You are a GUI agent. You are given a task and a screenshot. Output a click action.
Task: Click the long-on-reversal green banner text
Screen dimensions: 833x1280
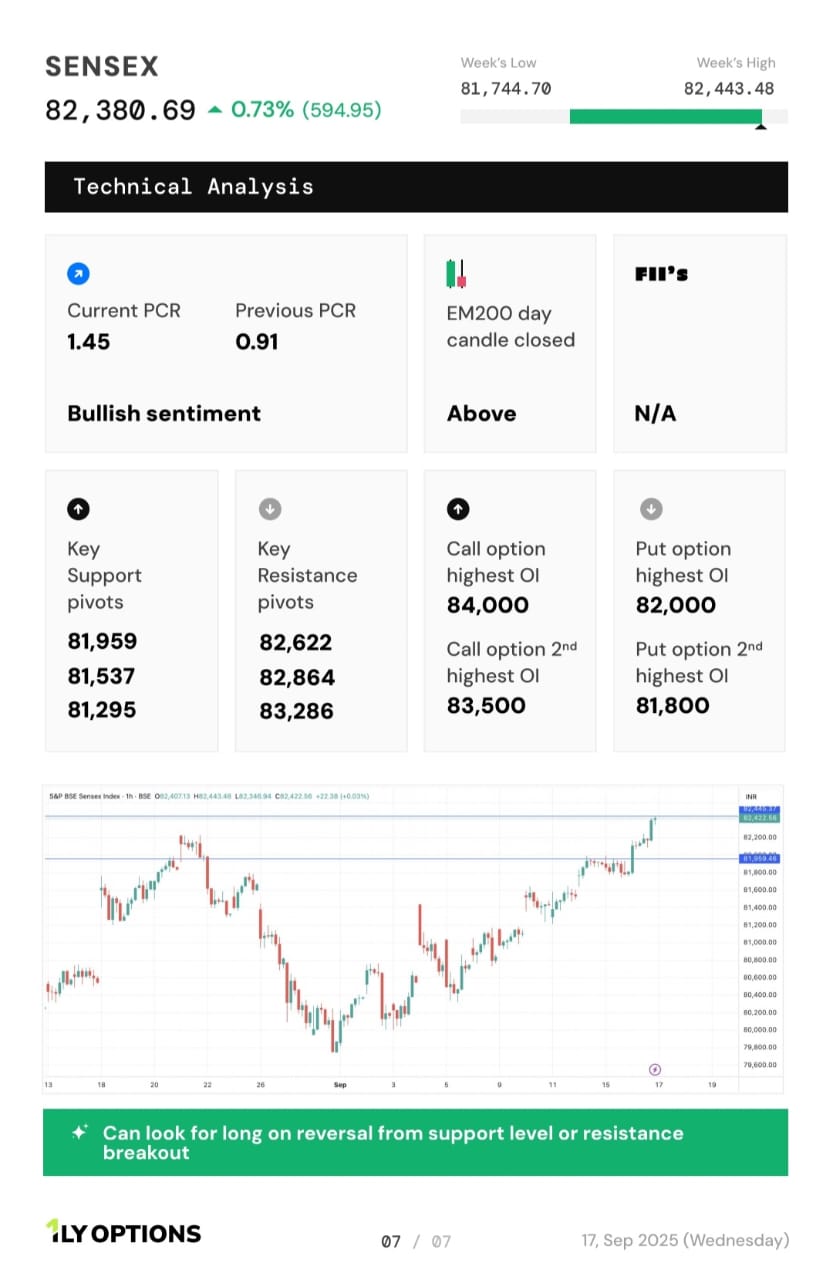[x=393, y=1142]
